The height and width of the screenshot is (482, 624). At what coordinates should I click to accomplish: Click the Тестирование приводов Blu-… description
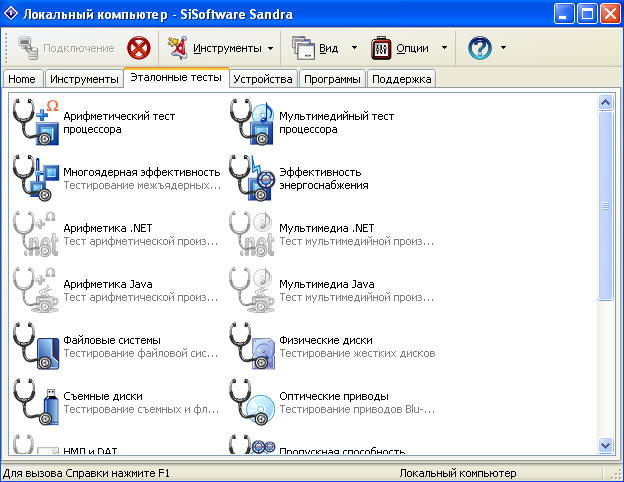(x=357, y=409)
